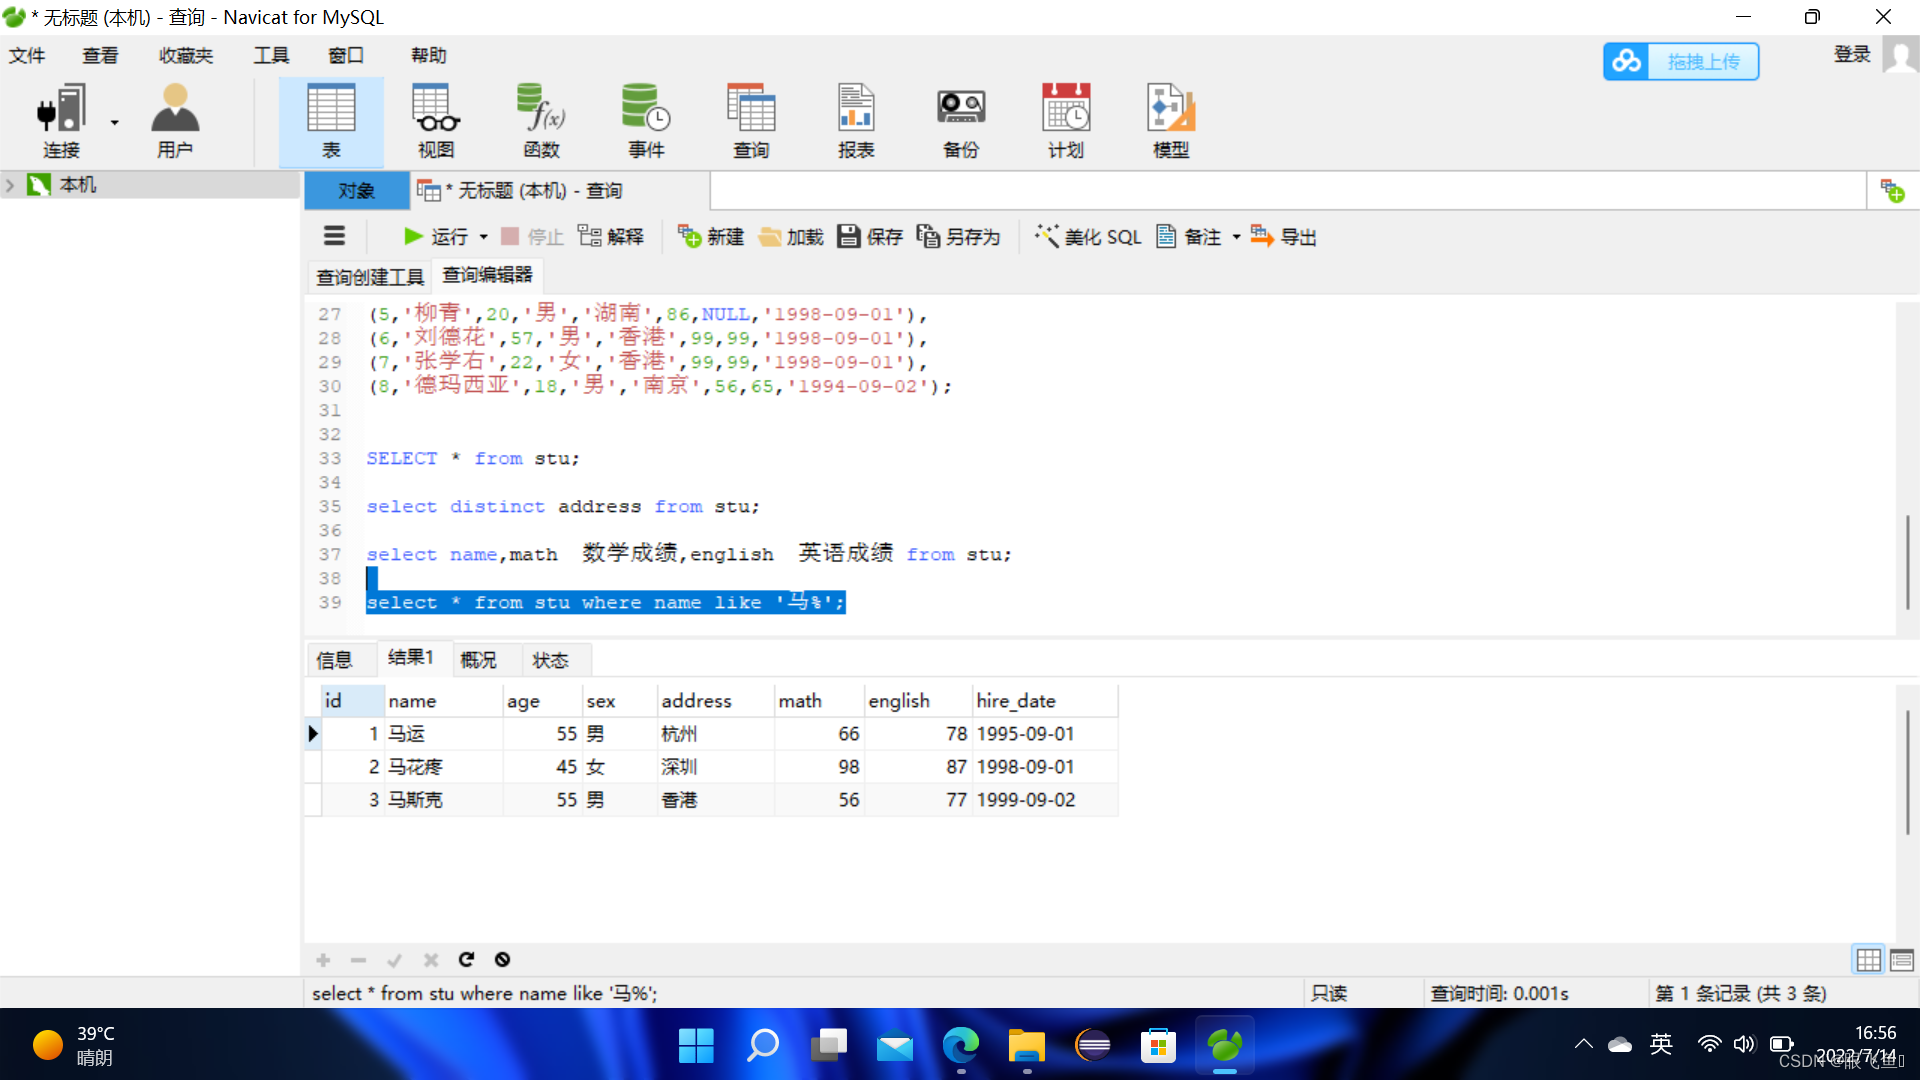
Task: Click Beautify SQL (美化 SQL)
Action: [x=1088, y=236]
